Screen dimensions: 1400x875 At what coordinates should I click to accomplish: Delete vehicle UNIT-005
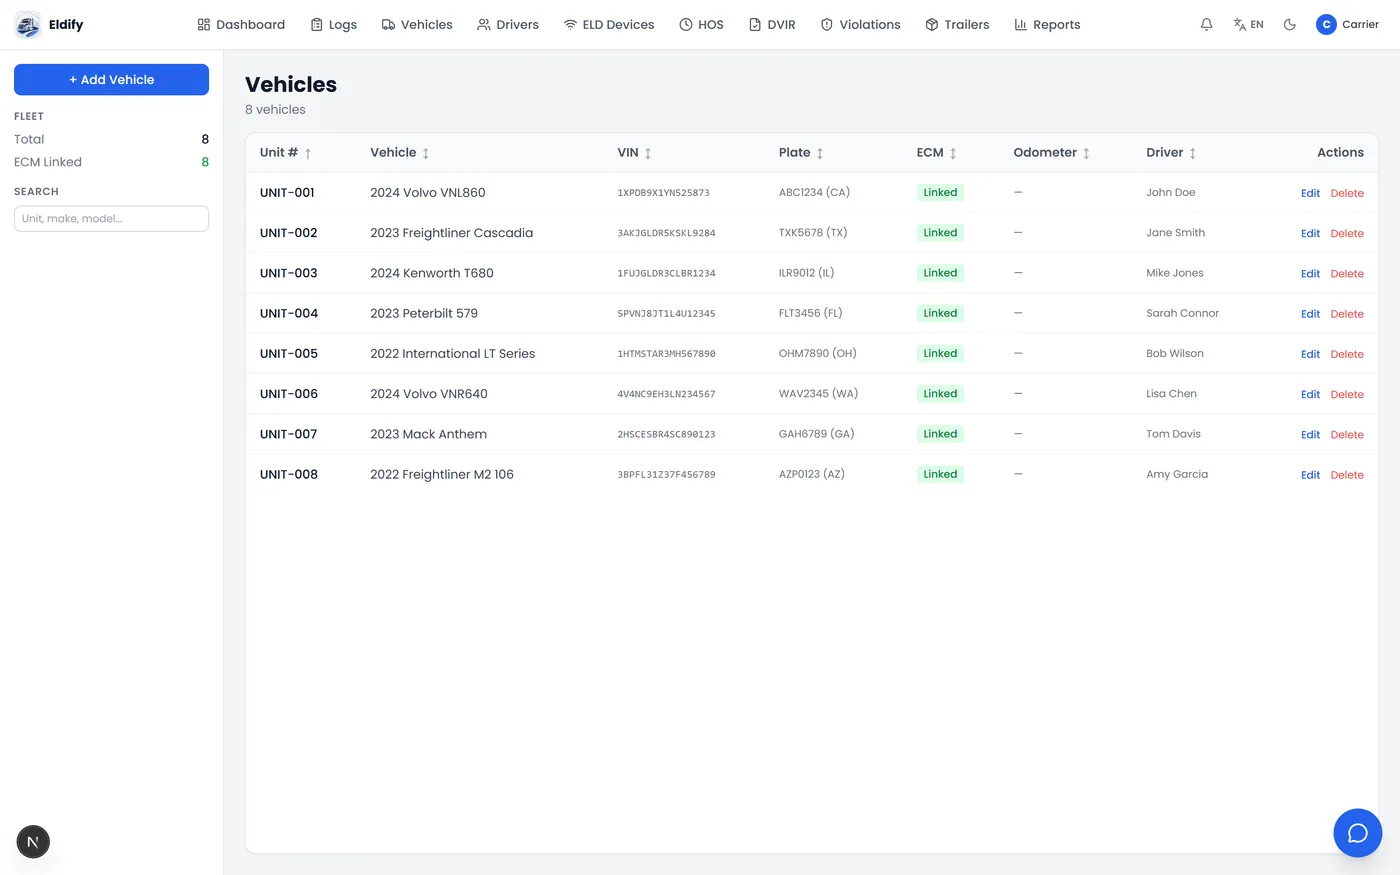click(1347, 354)
